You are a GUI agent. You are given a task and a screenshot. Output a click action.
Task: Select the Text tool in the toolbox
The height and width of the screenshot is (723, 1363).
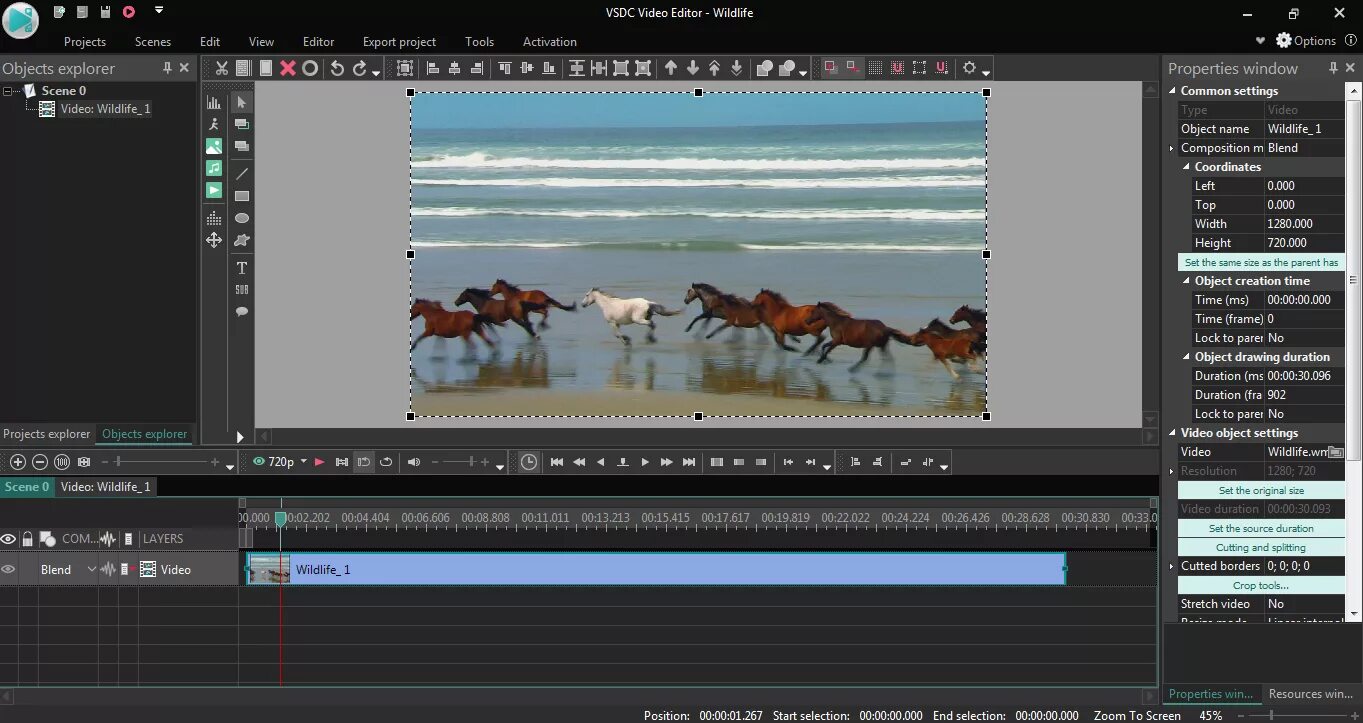[x=241, y=267]
